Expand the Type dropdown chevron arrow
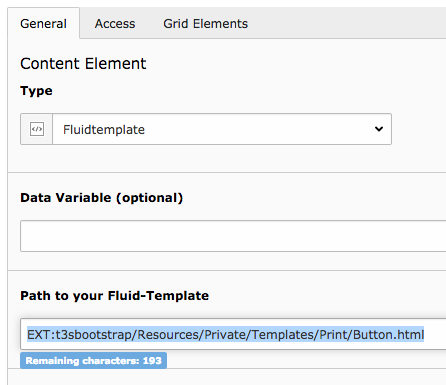Image resolution: width=446 pixels, height=385 pixels. 379,129
